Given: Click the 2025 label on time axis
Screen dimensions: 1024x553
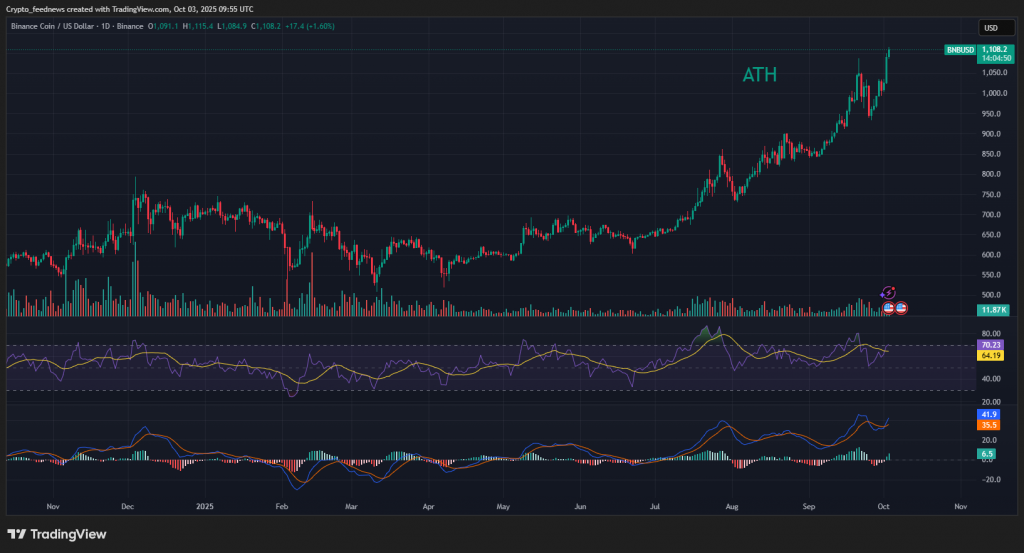Looking at the screenshot, I should 204,506.
